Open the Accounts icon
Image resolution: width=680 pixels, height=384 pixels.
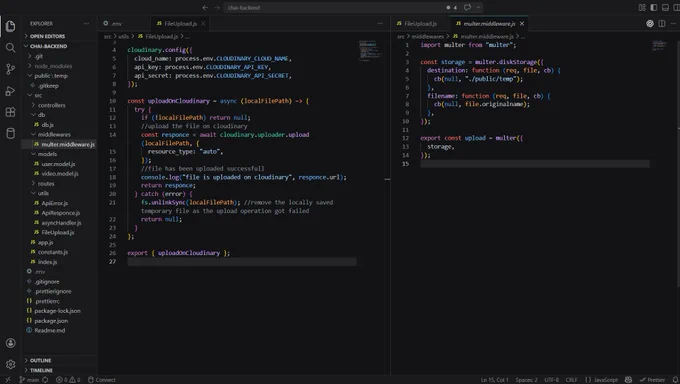point(10,343)
